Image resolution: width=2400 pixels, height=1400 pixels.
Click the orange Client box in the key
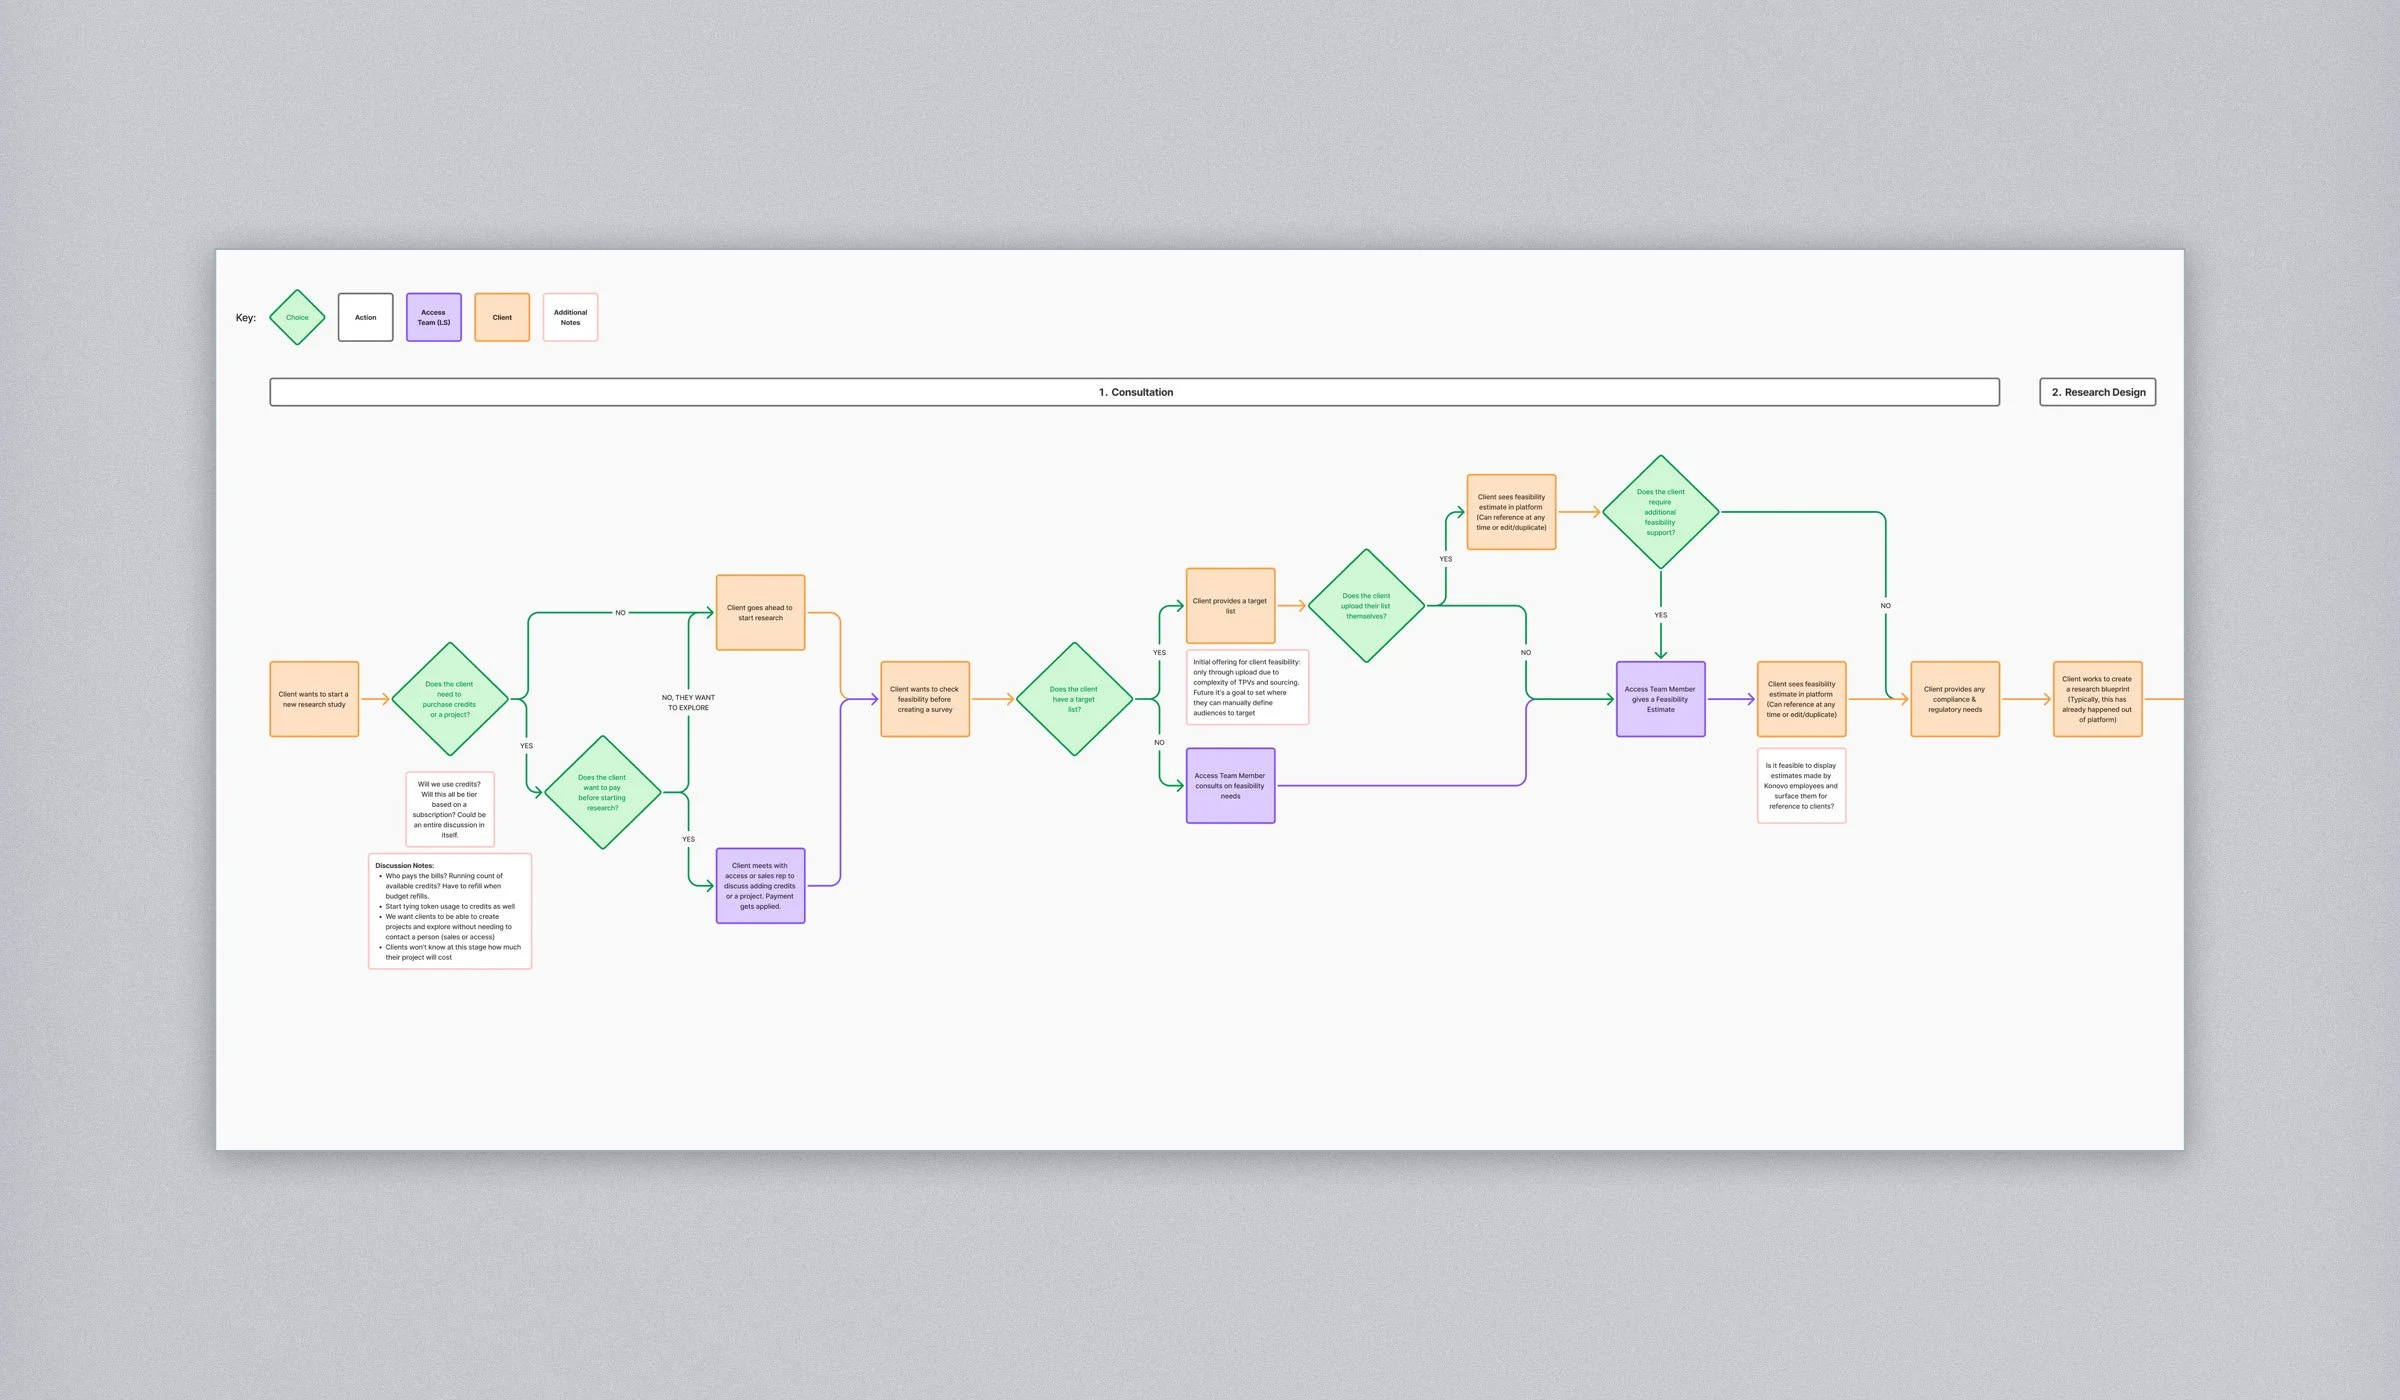coord(502,317)
